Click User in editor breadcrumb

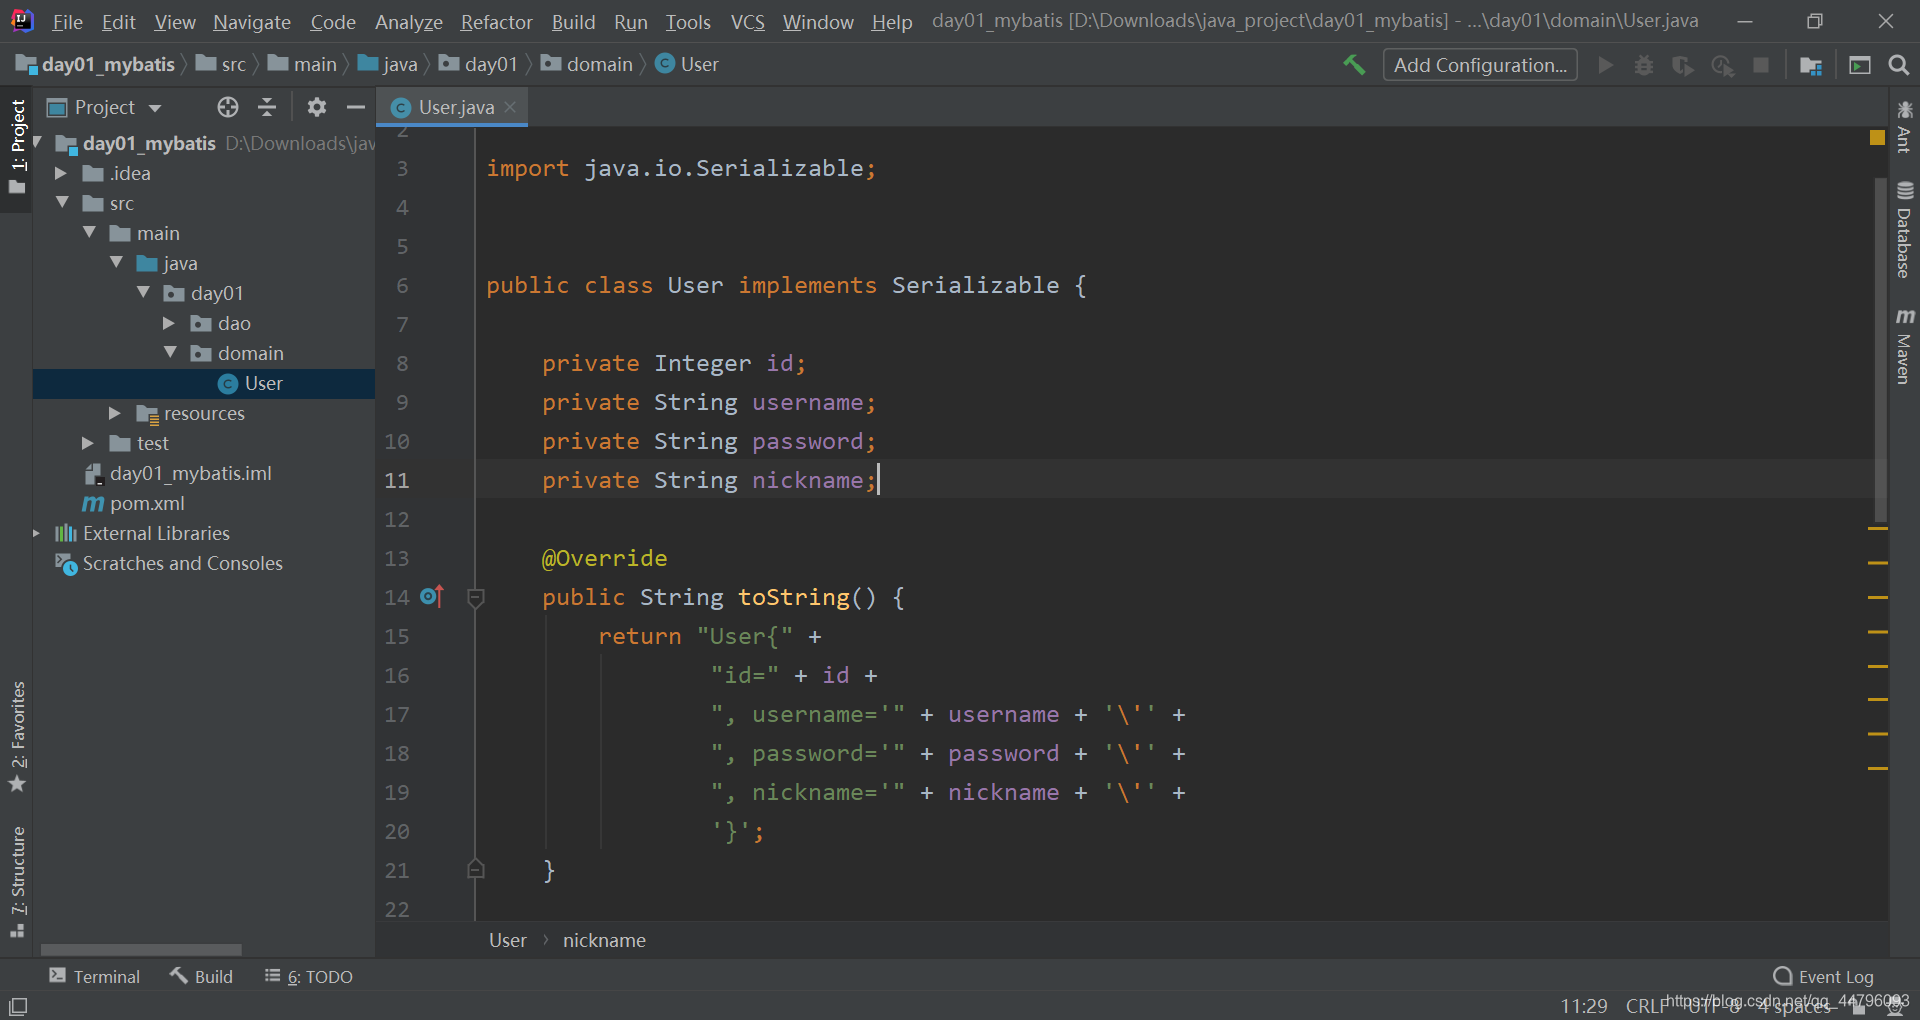(x=508, y=940)
